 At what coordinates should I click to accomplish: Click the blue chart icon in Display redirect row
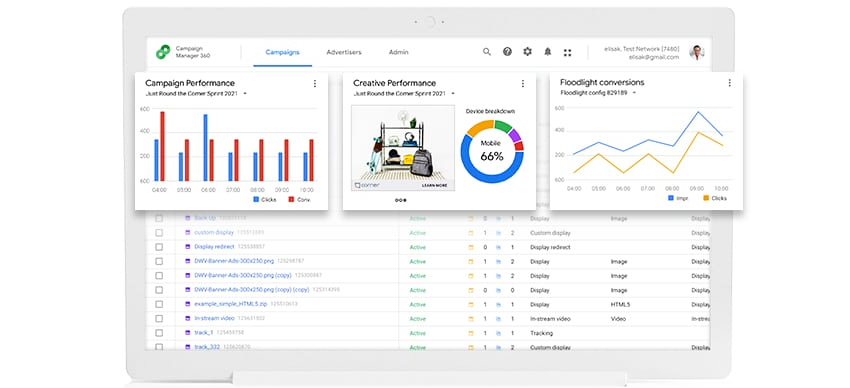coord(499,247)
